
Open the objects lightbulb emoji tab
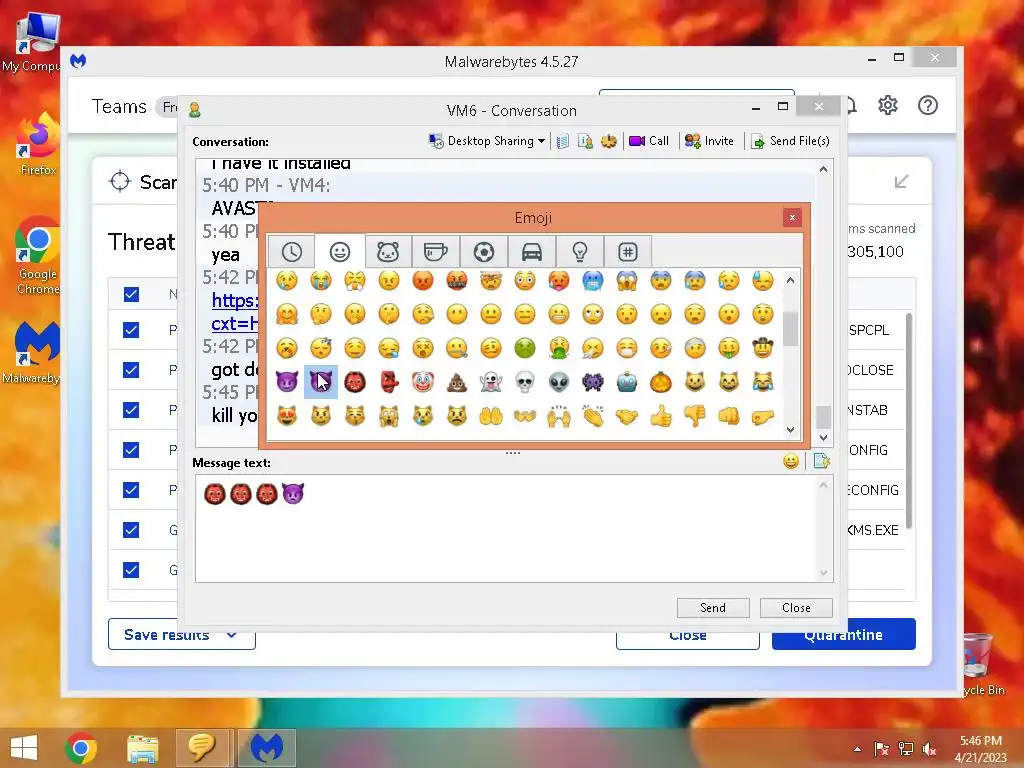point(580,251)
